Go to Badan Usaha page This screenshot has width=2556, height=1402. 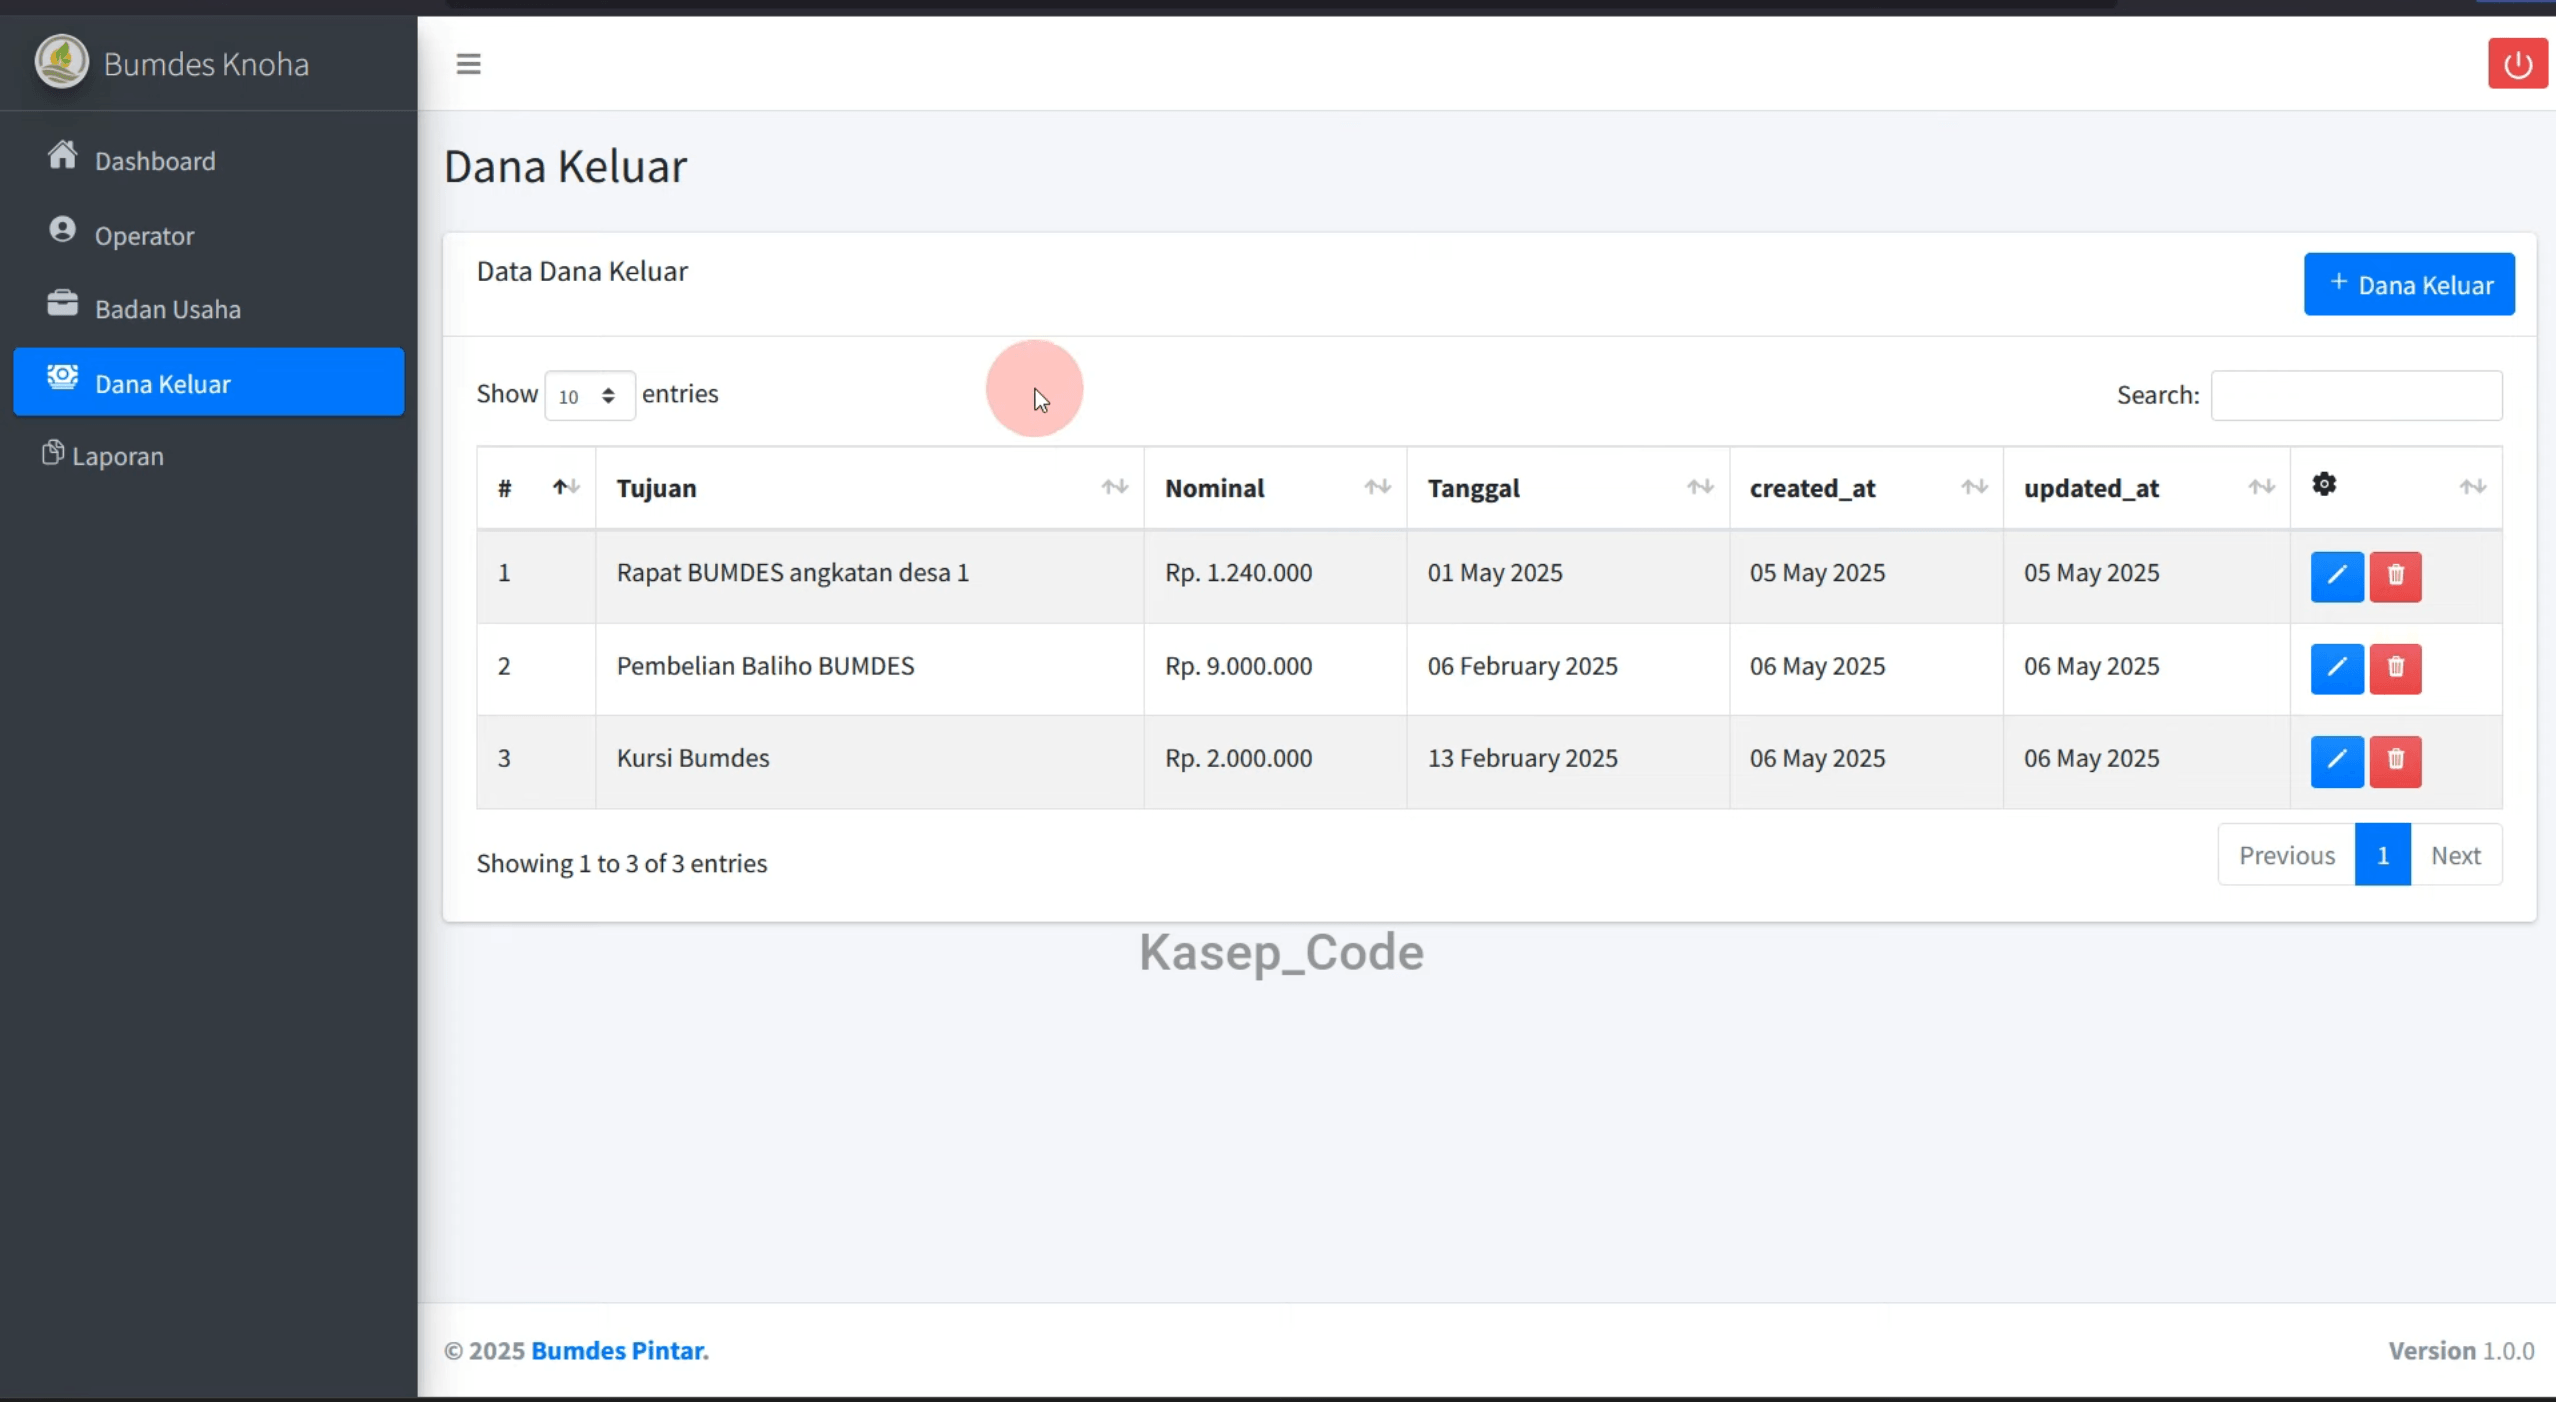tap(208, 309)
